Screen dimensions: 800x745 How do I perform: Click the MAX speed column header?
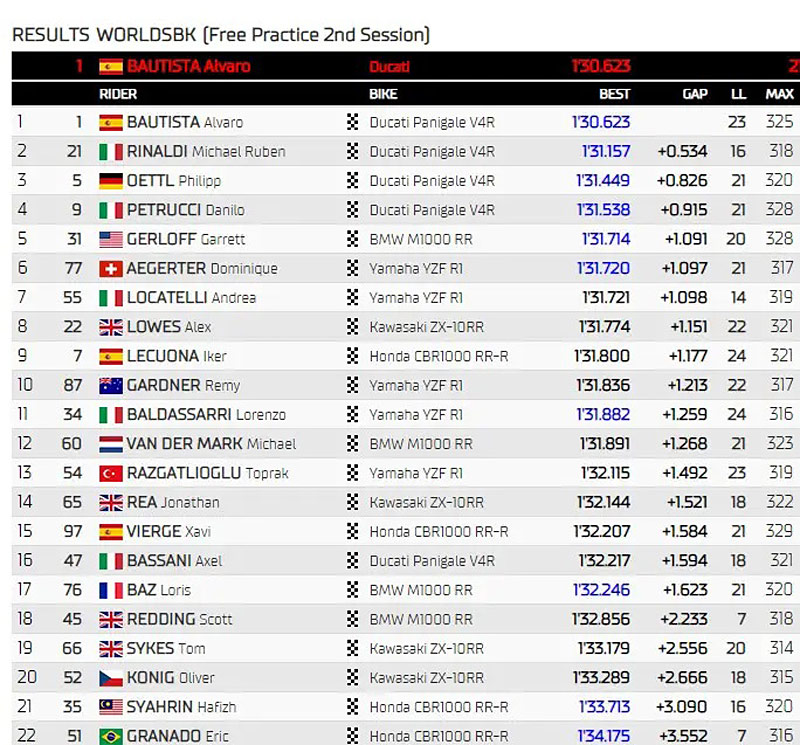tap(779, 94)
